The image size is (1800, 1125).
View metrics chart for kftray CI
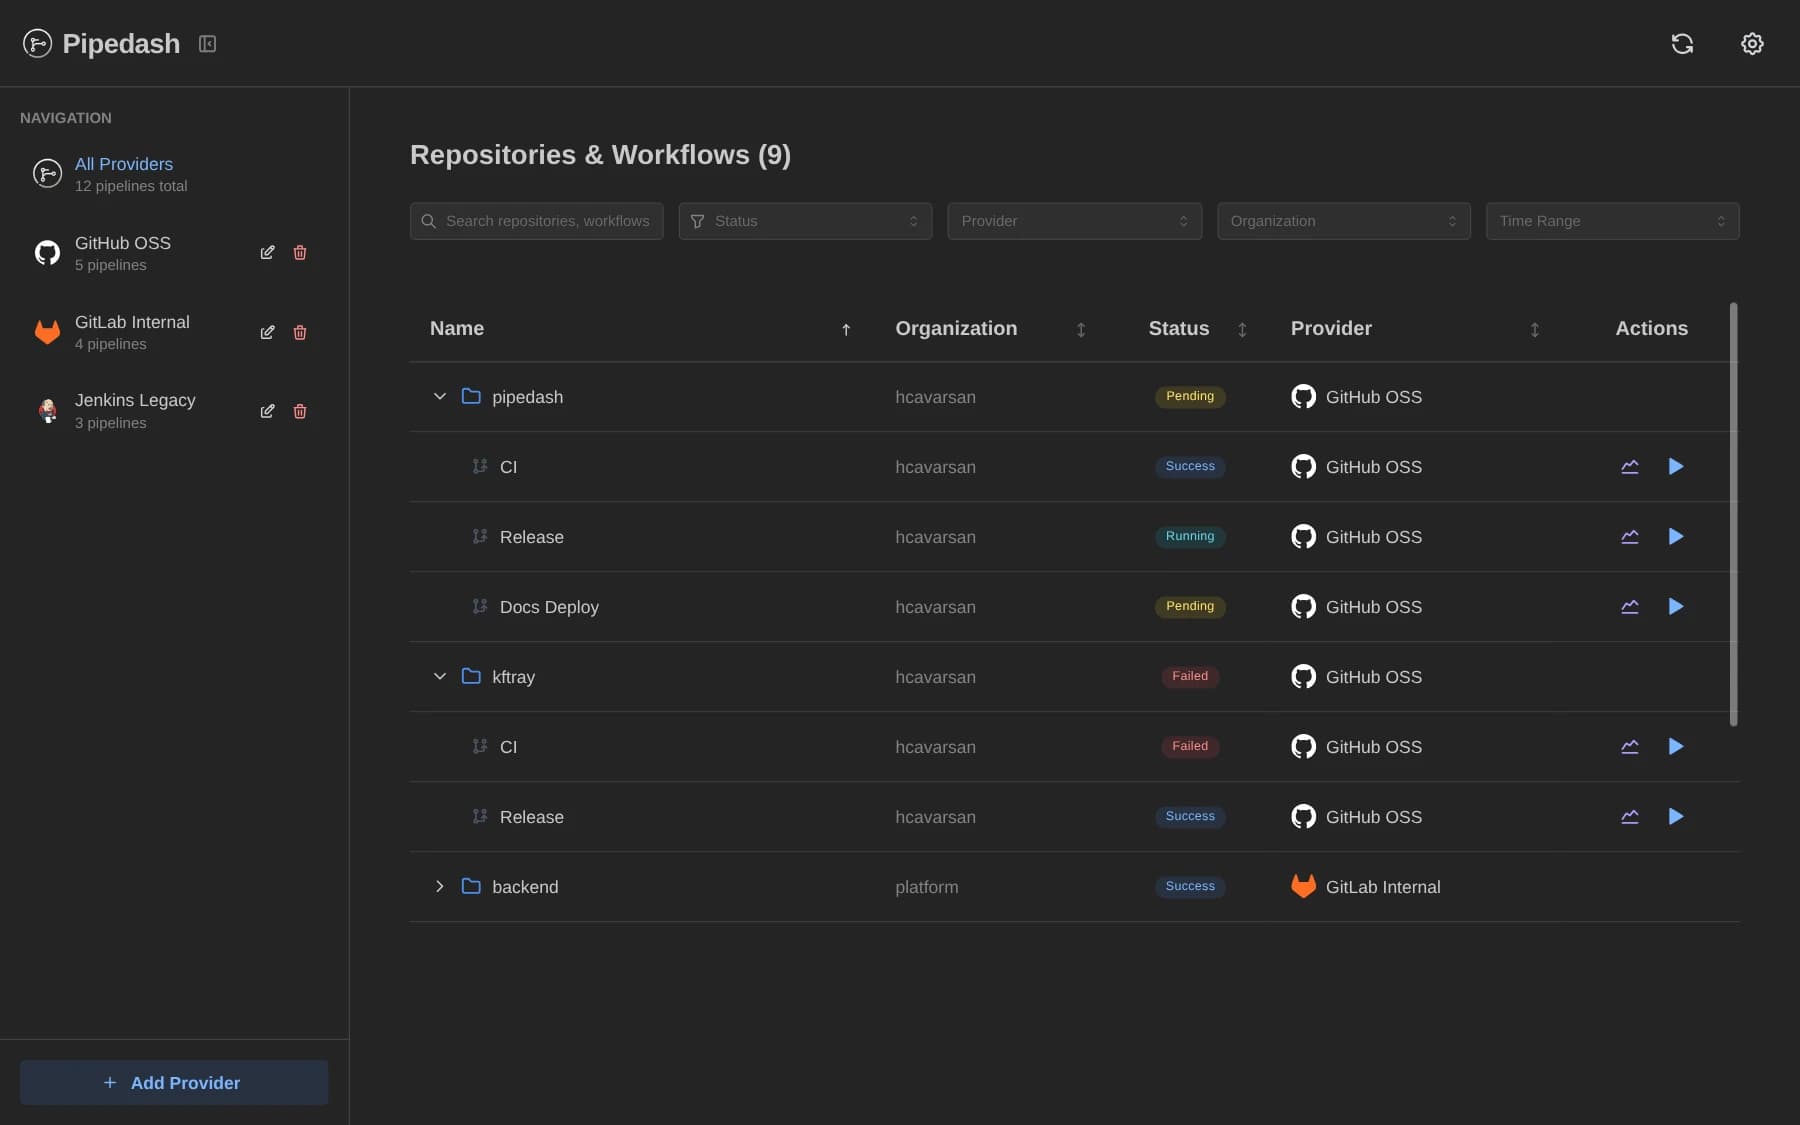click(x=1630, y=746)
